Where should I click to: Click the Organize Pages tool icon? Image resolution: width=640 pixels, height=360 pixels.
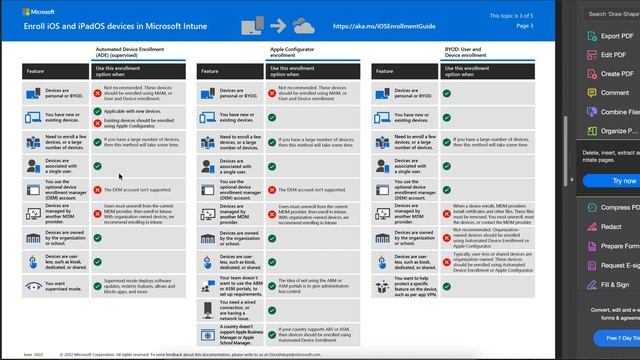(592, 131)
